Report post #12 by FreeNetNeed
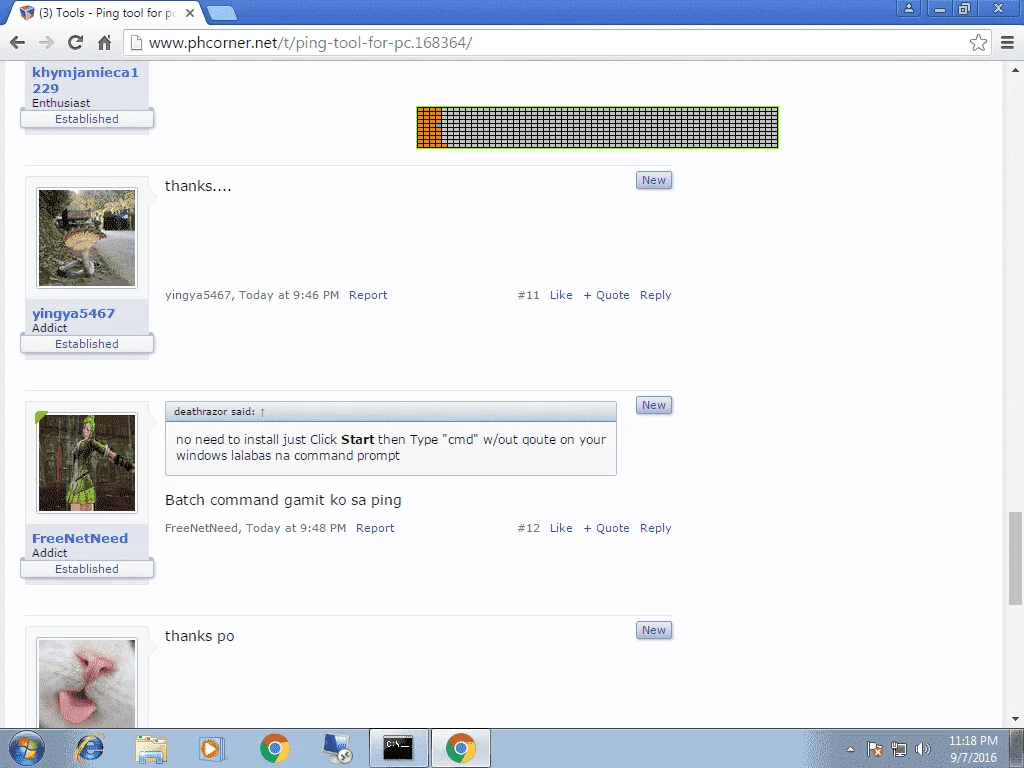The image size is (1024, 768). tap(375, 528)
